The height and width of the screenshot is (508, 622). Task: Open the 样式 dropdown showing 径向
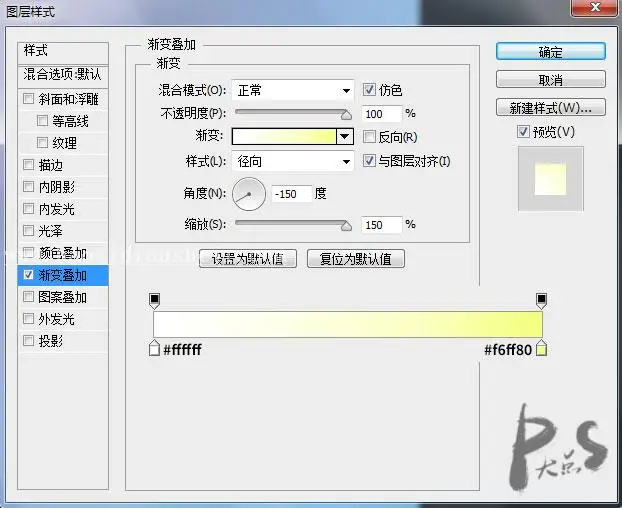coord(292,161)
